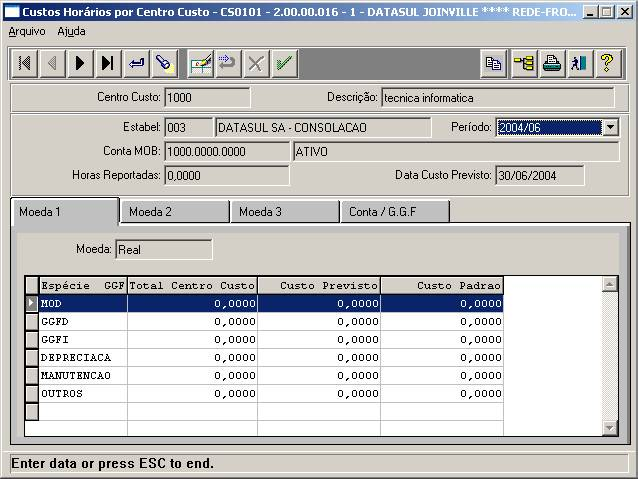This screenshot has height=479, width=638.
Task: Click Total Centro Custo value for MANUTENCAO
Action: point(192,375)
